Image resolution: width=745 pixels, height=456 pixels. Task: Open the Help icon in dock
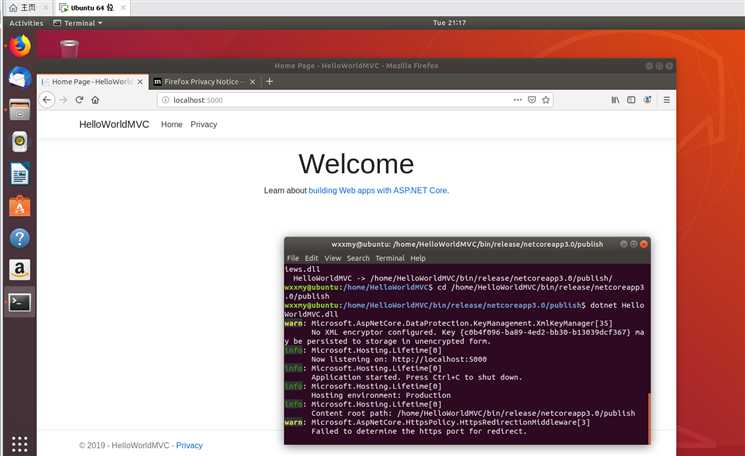[19, 238]
